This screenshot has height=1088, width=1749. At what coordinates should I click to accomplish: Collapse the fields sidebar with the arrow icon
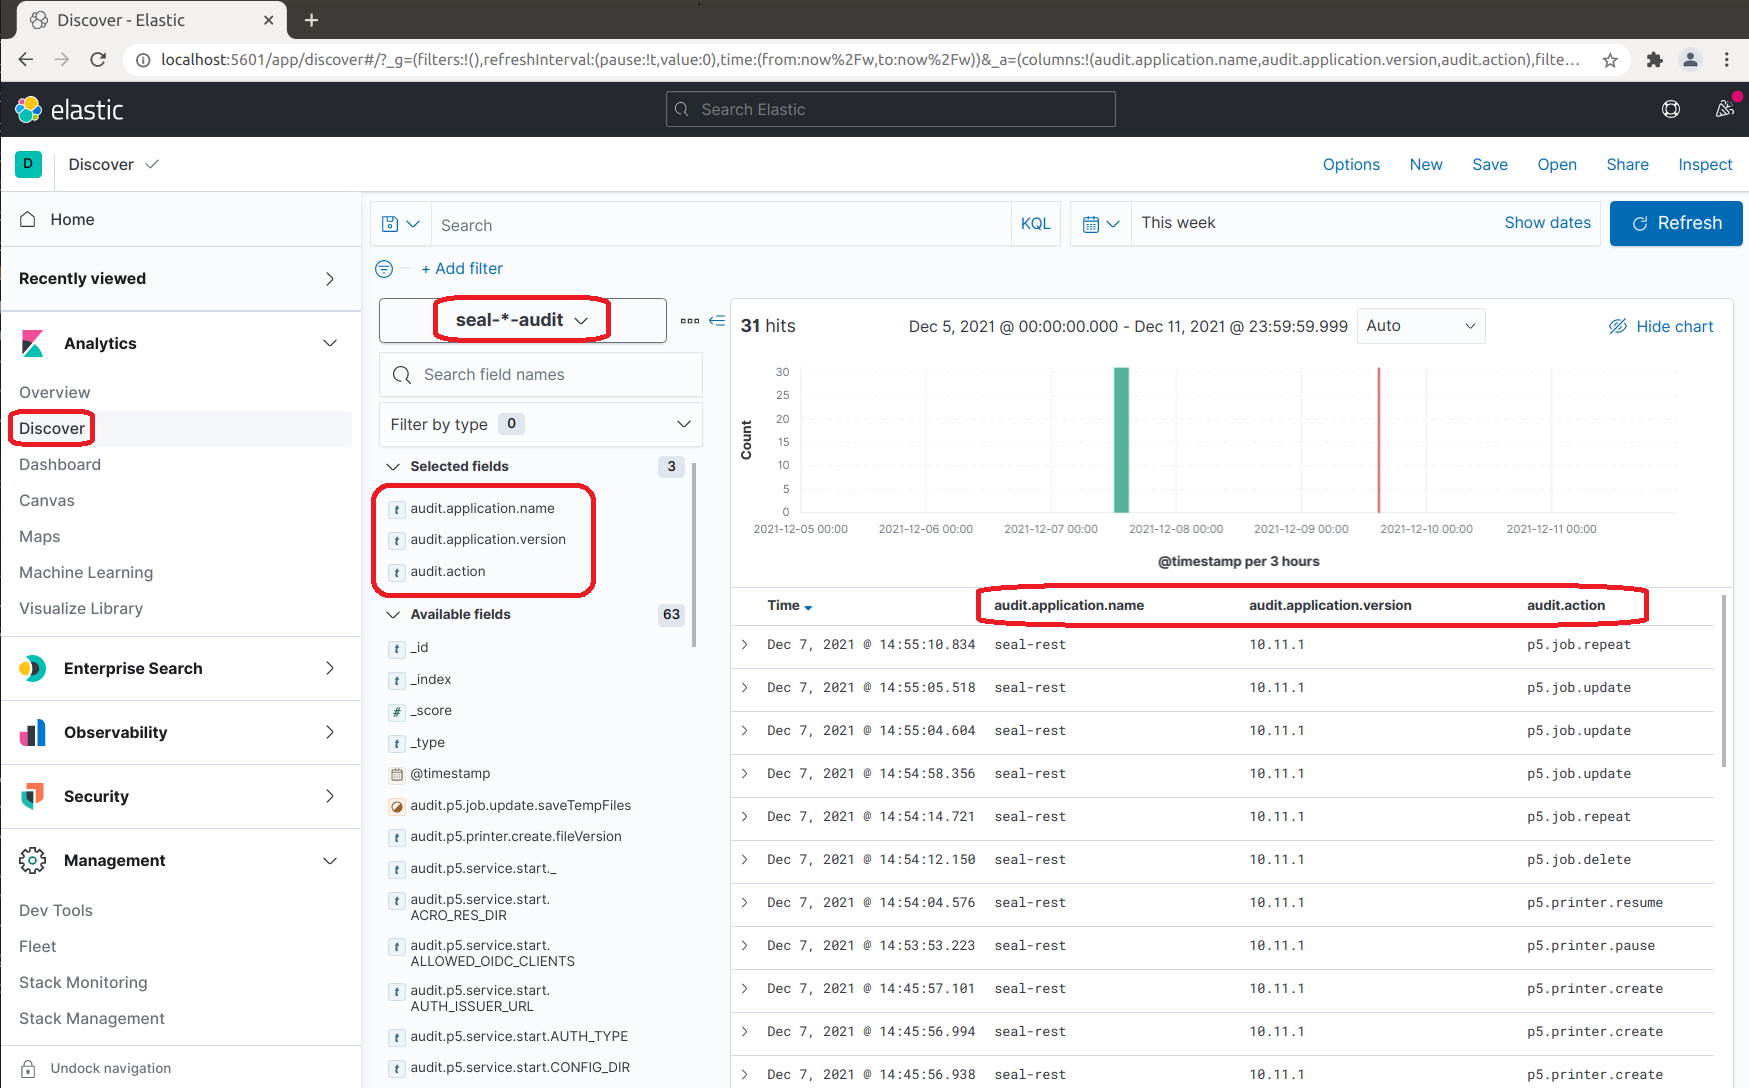coord(717,320)
